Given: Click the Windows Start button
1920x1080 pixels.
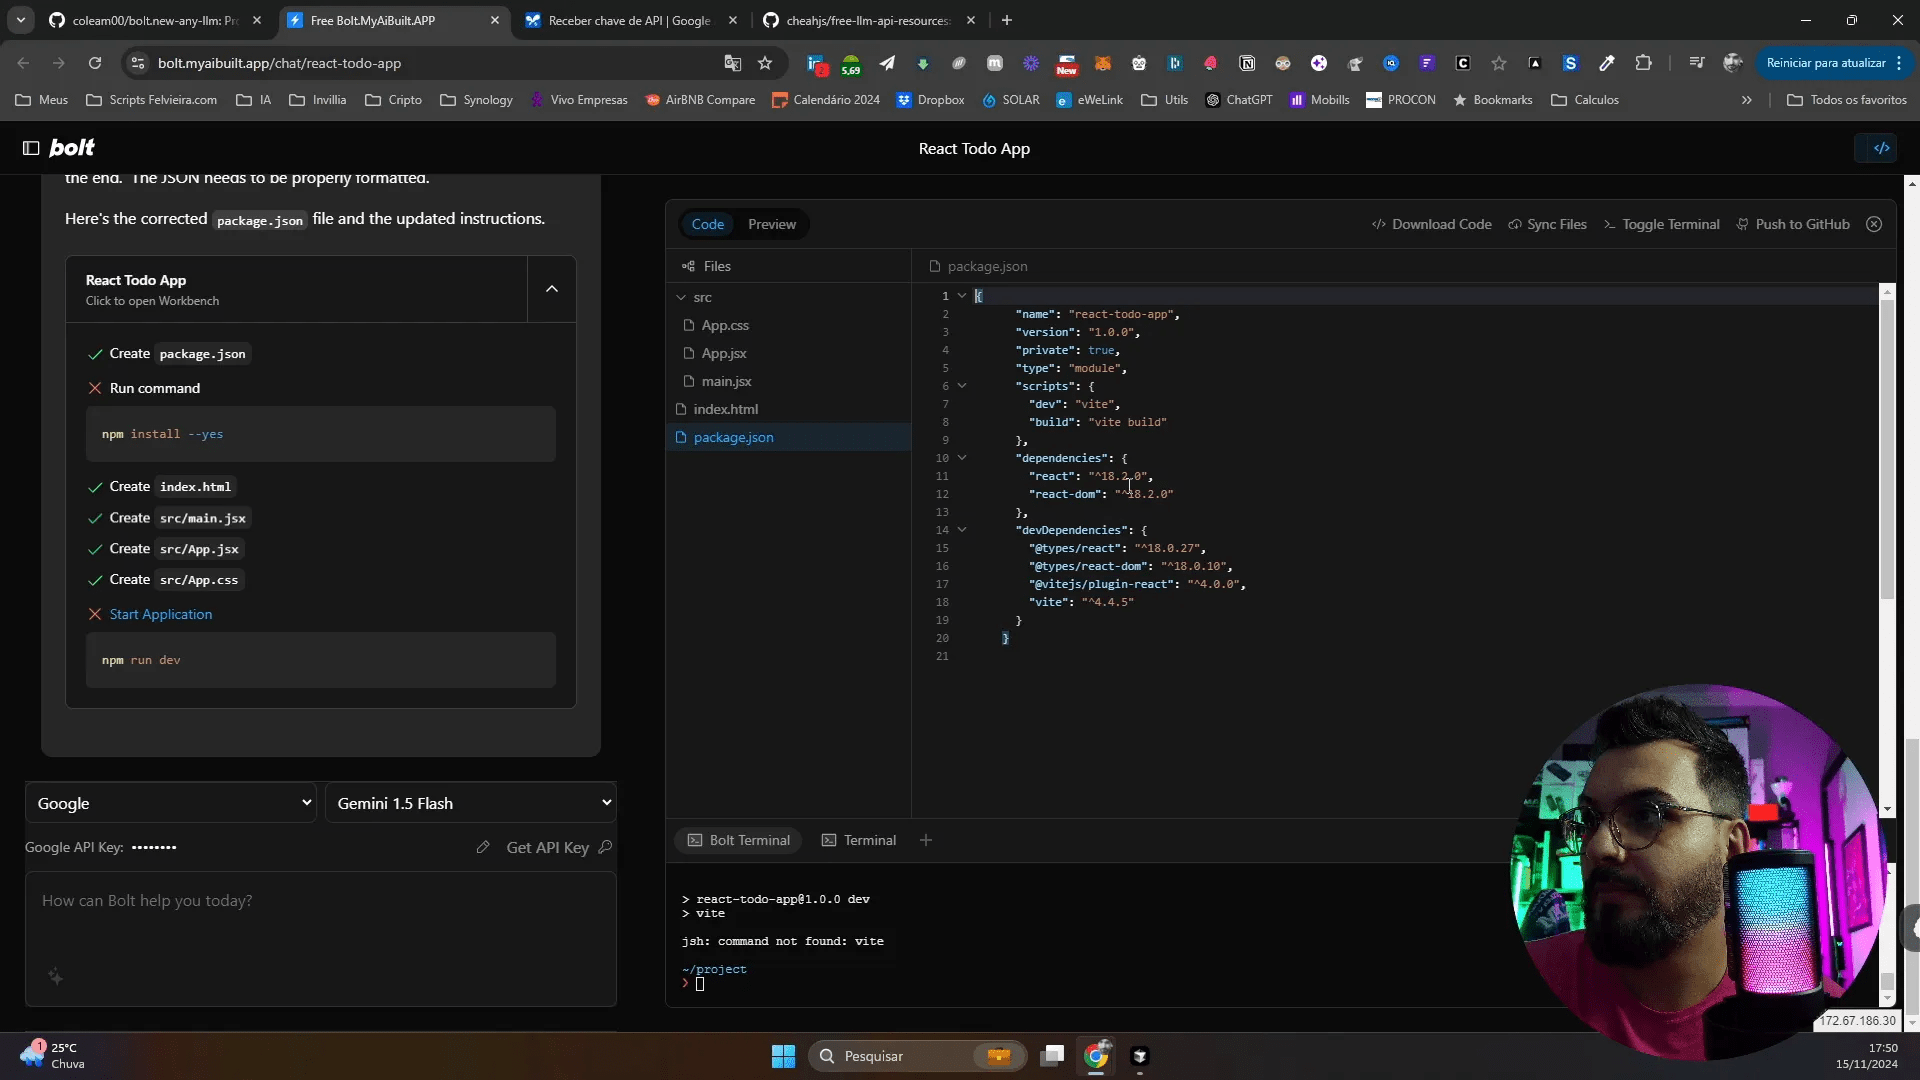Looking at the screenshot, I should 783,1056.
